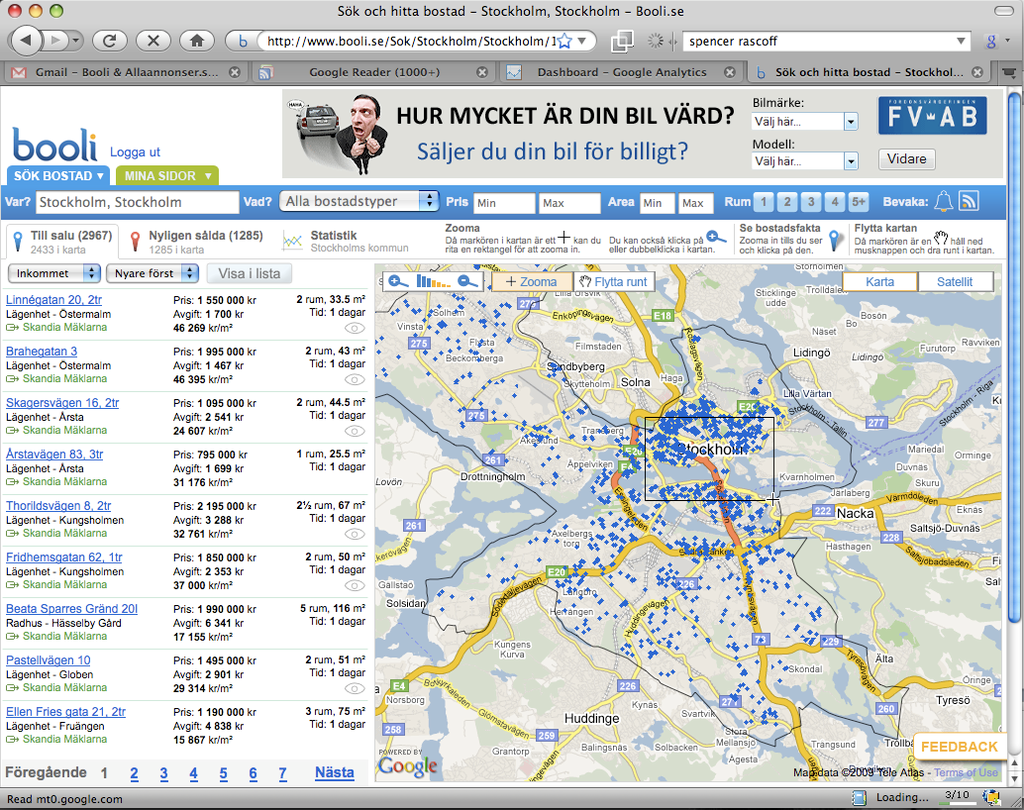Select Nyligen sålda (1285) tab
The image size is (1024, 810).
pos(196,242)
